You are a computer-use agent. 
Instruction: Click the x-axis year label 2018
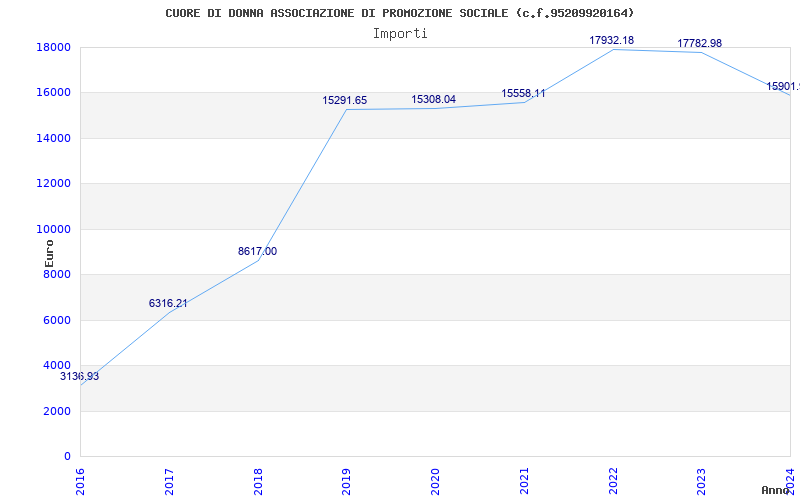coord(258,482)
